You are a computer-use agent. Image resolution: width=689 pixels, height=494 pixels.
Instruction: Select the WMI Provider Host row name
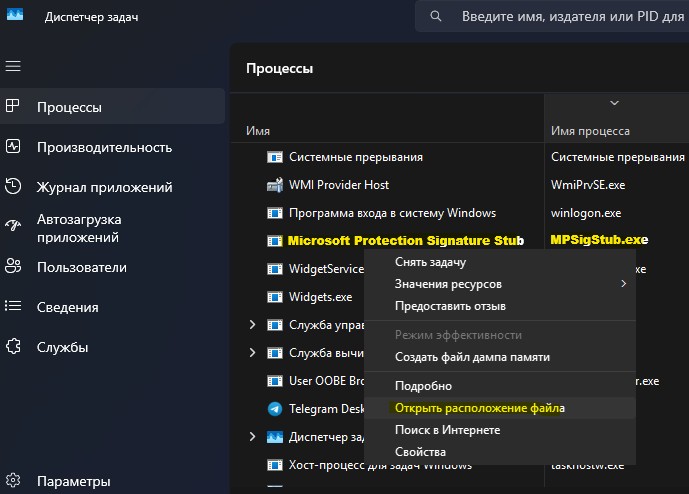339,185
